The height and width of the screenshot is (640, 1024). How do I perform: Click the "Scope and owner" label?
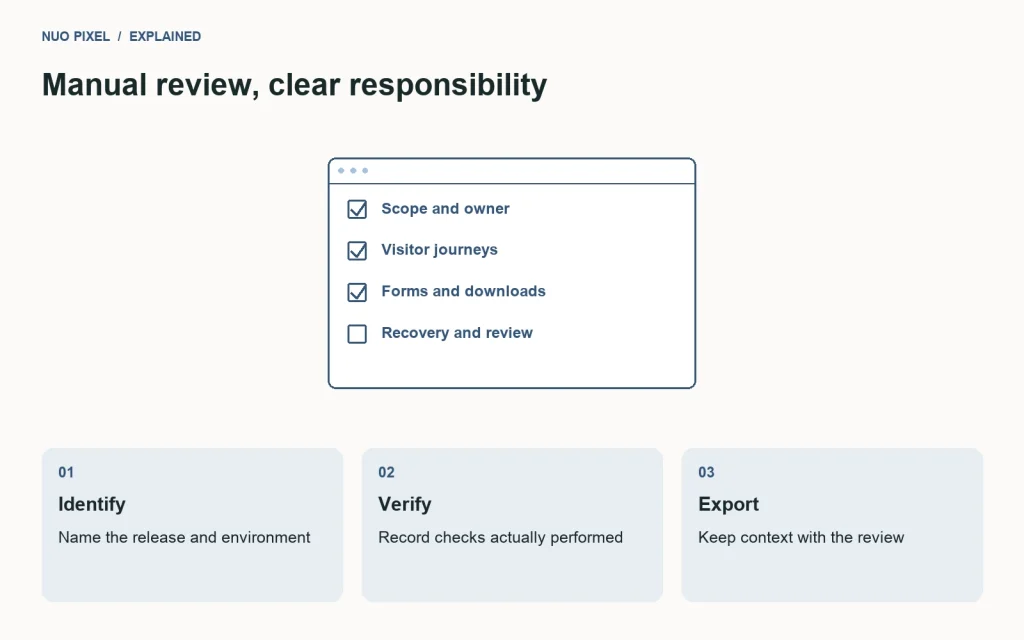pos(445,208)
